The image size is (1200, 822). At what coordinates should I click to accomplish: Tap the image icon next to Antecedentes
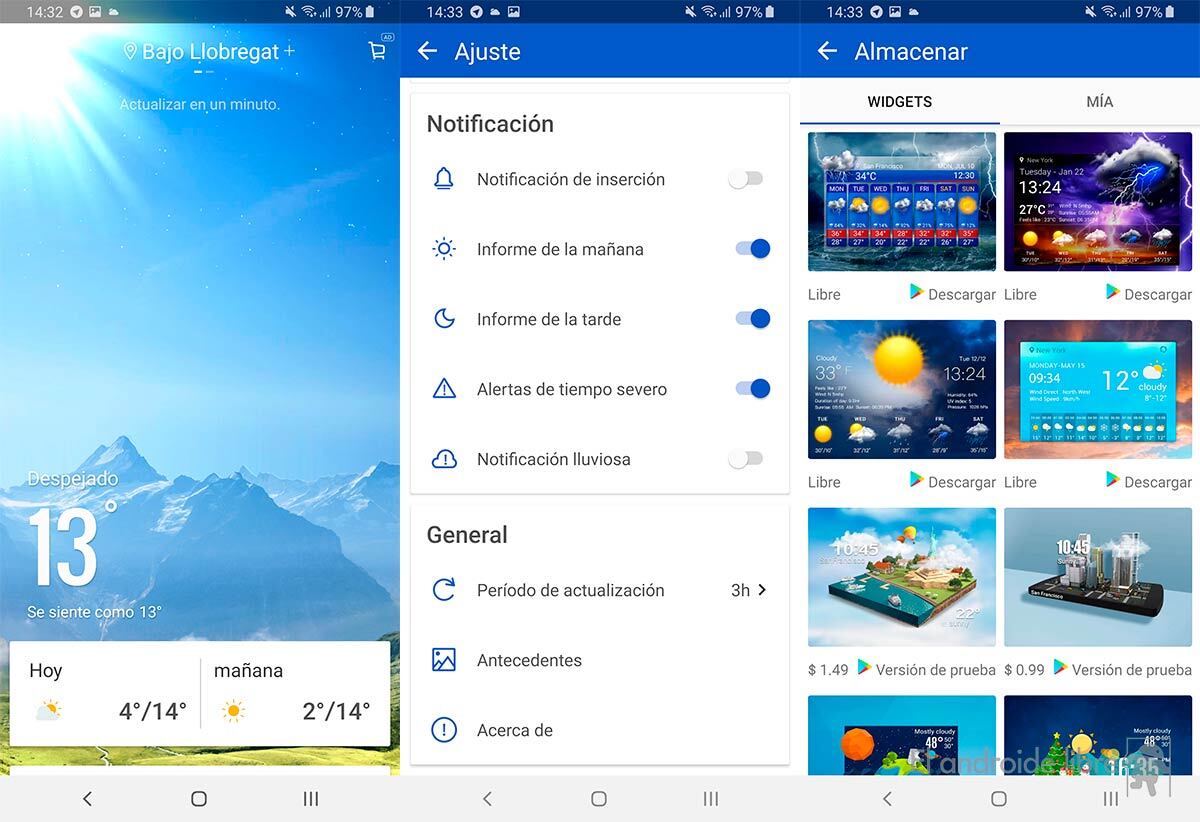(443, 660)
